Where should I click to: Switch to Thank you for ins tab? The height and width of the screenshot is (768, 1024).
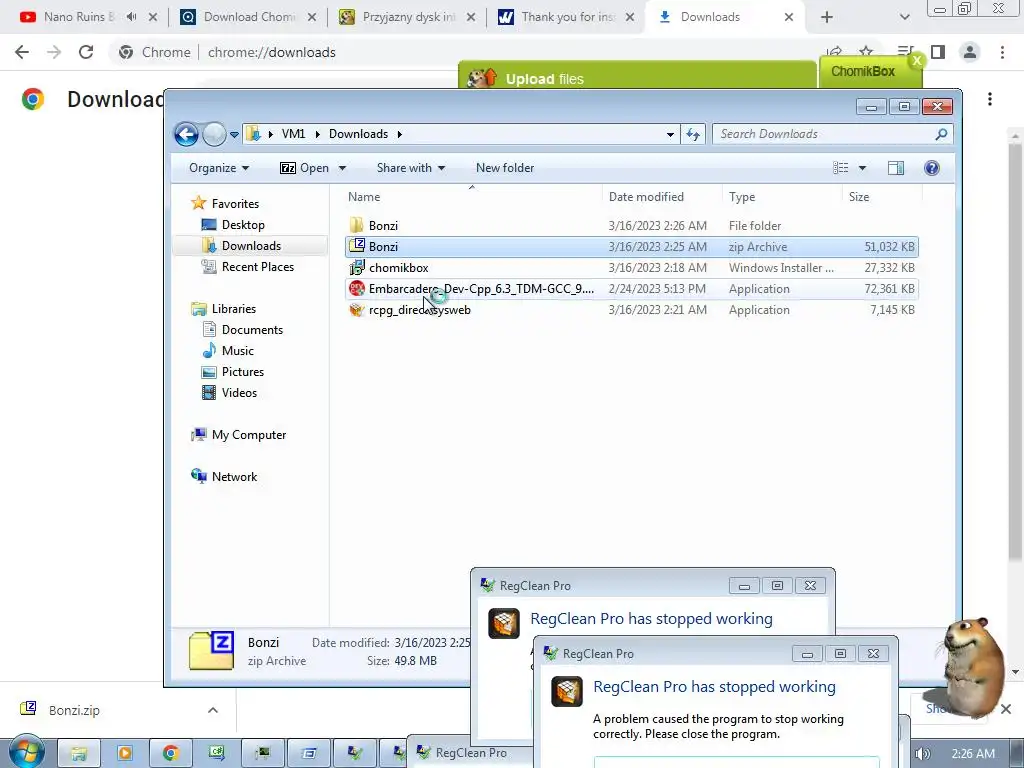(568, 17)
